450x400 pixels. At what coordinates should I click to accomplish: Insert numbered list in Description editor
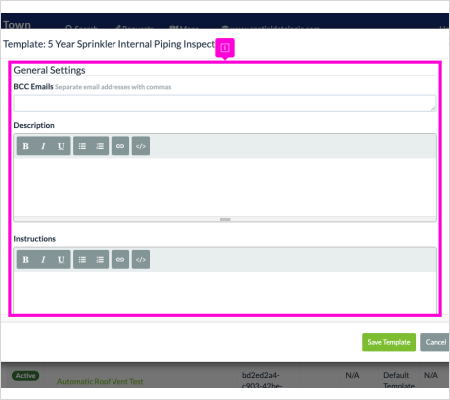pos(100,146)
